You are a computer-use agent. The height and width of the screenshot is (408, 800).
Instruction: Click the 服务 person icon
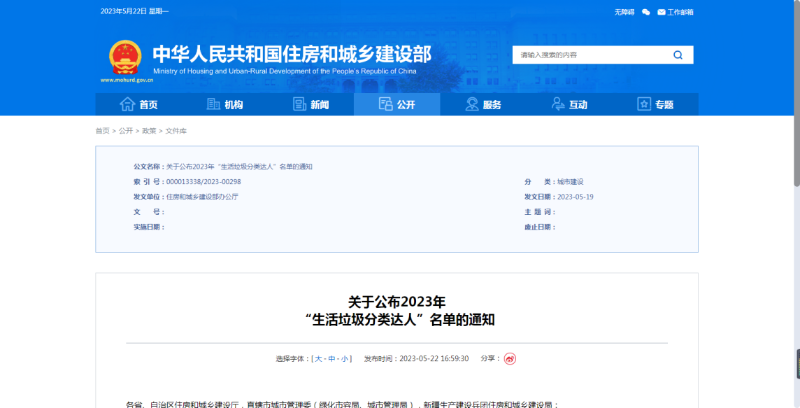(472, 105)
